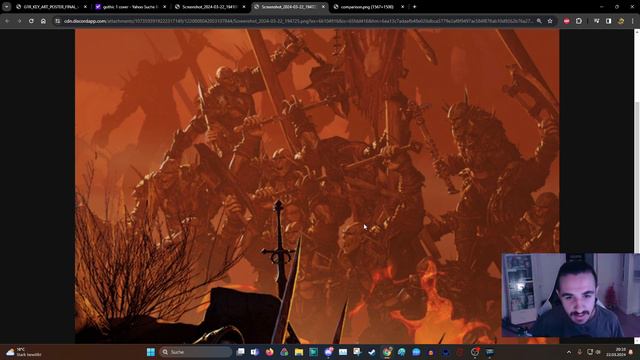Close the active Screenshot tab
This screenshot has width=640, height=360.
(x=323, y=7)
